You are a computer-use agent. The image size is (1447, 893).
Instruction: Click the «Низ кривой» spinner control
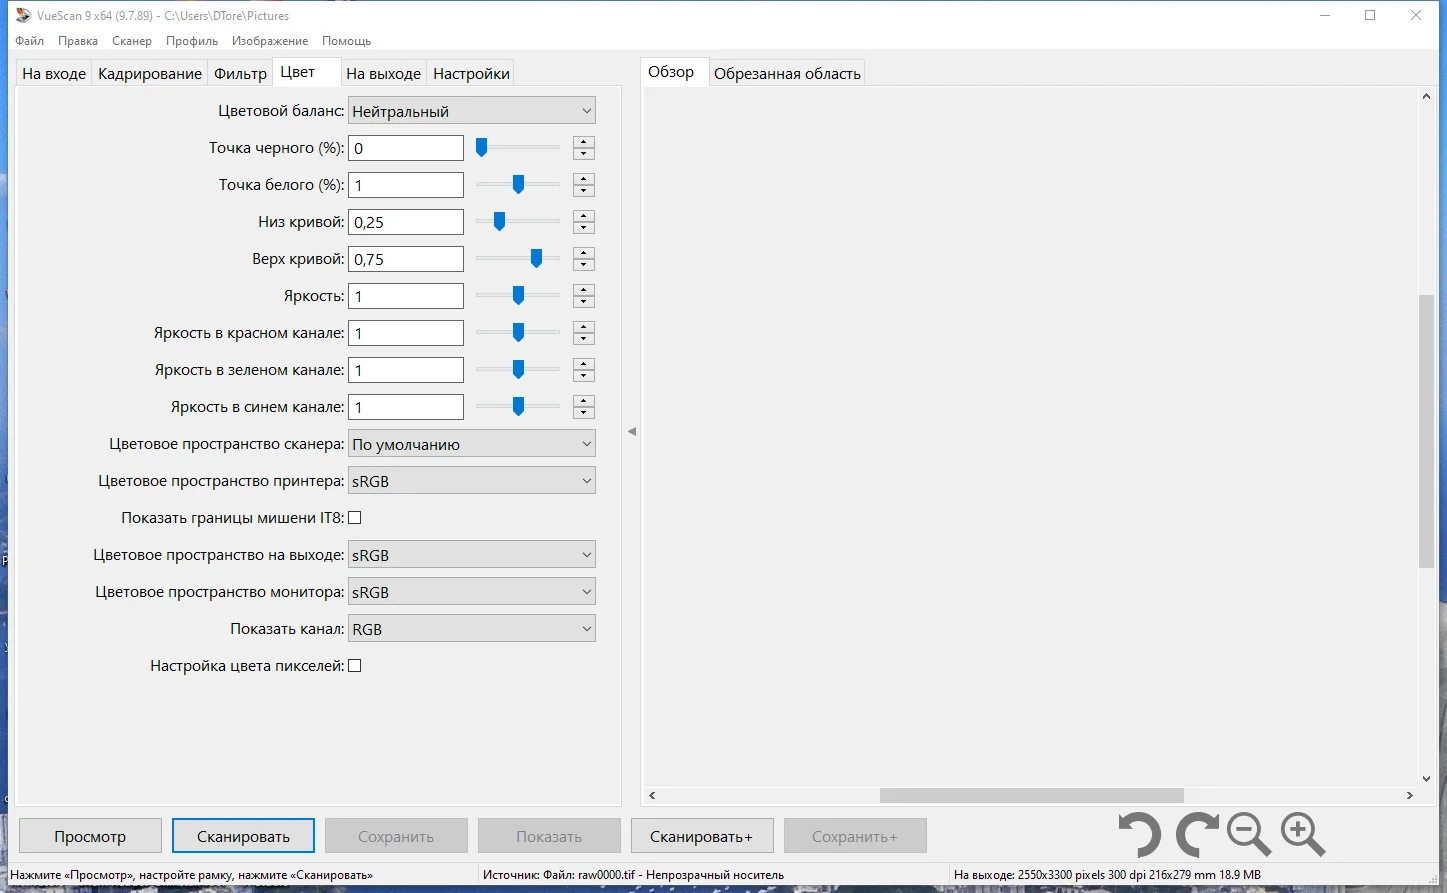(584, 222)
